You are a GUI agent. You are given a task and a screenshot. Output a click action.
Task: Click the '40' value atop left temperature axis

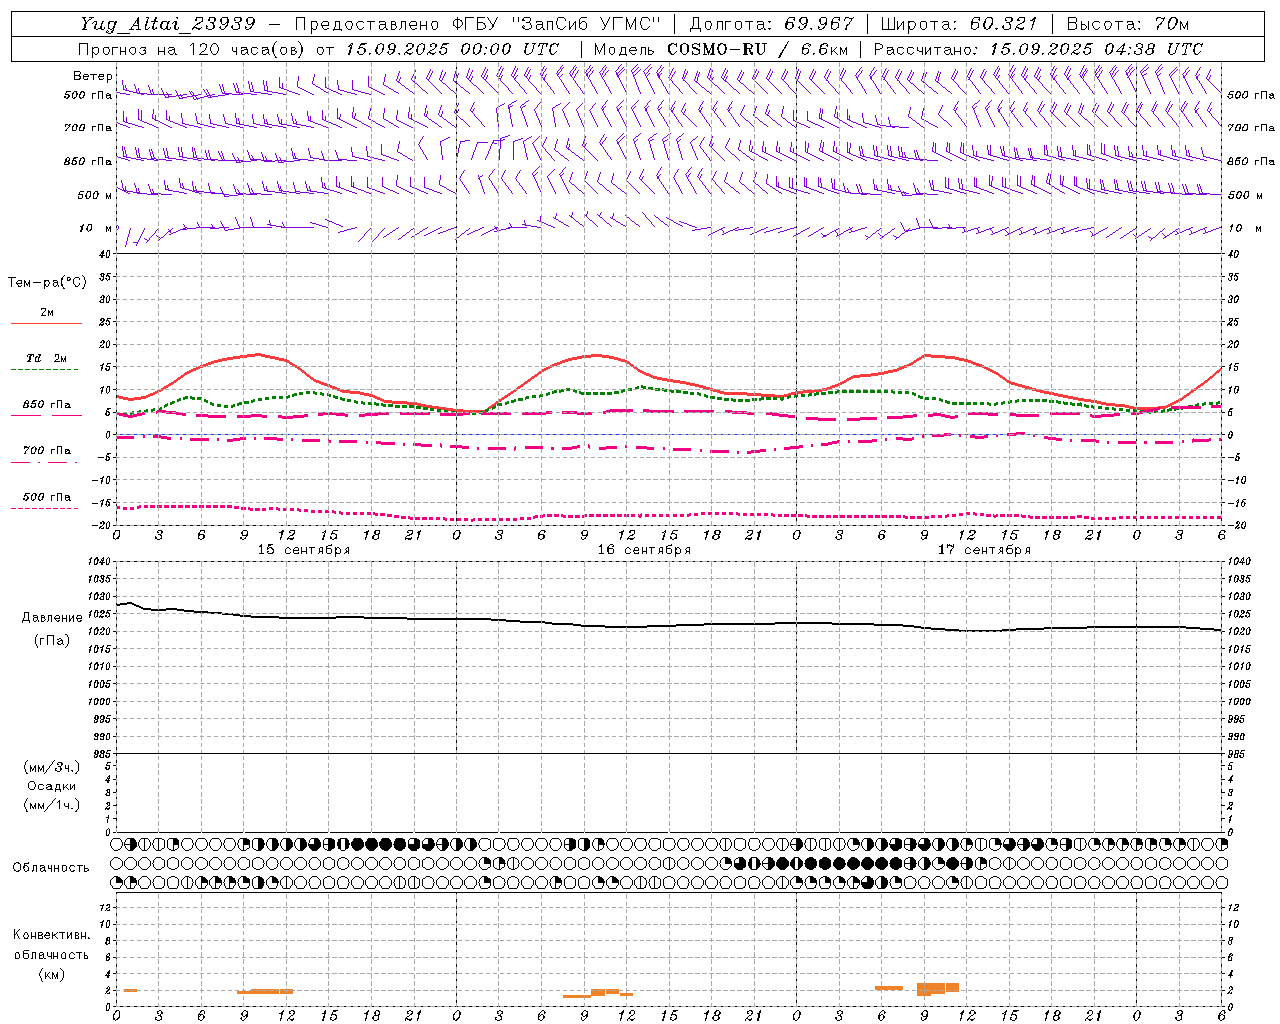105,254
